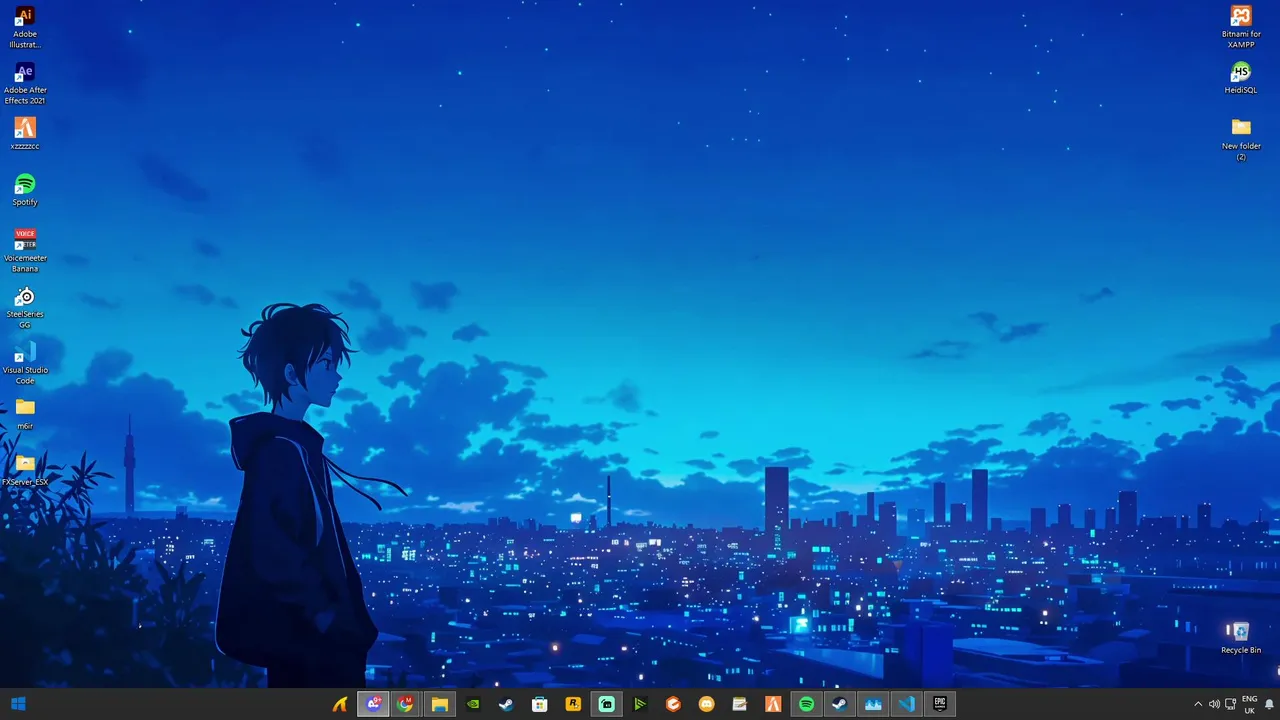This screenshot has width=1280, height=720.
Task: Open the network status tray icon
Action: tap(1230, 704)
